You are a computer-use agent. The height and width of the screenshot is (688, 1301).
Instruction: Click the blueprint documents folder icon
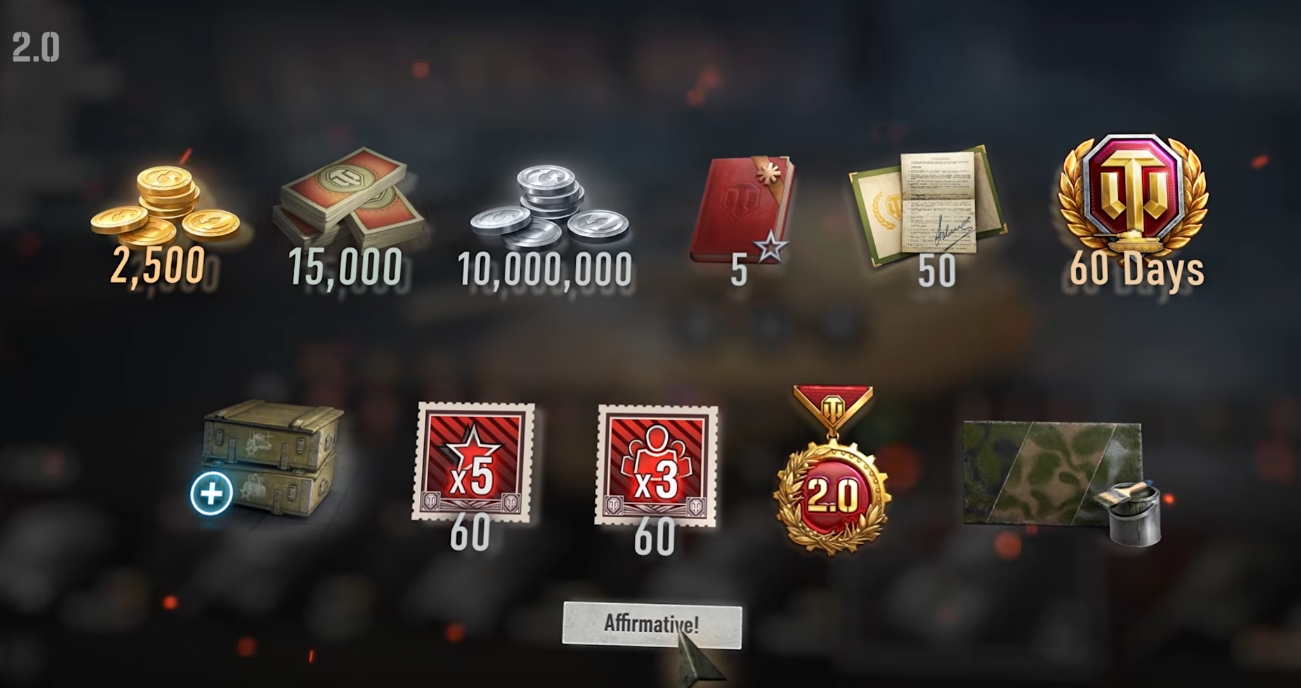pos(930,208)
